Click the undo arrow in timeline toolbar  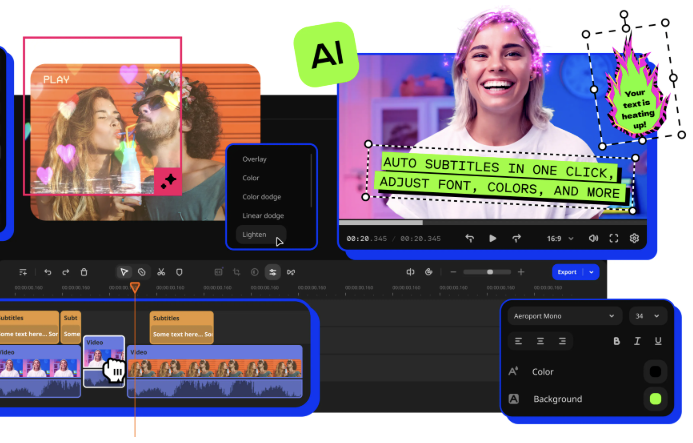click(48, 272)
